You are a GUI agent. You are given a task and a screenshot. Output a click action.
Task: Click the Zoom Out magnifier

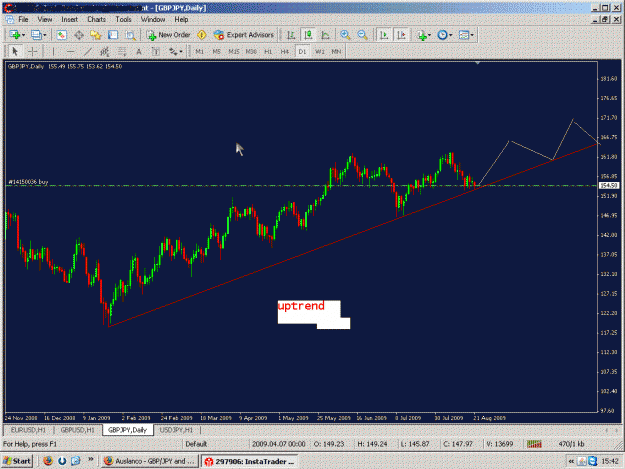tap(362, 35)
